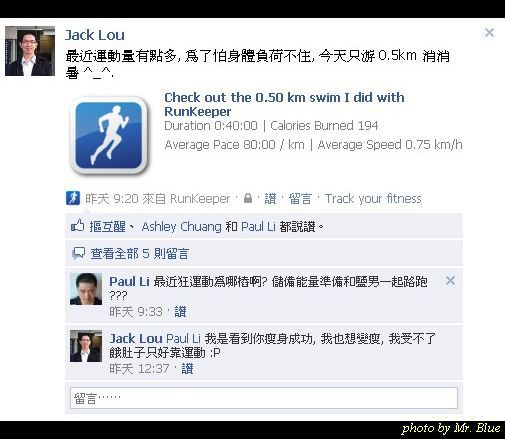Click 留言 link to comment on post
The image size is (505, 439).
(300, 199)
